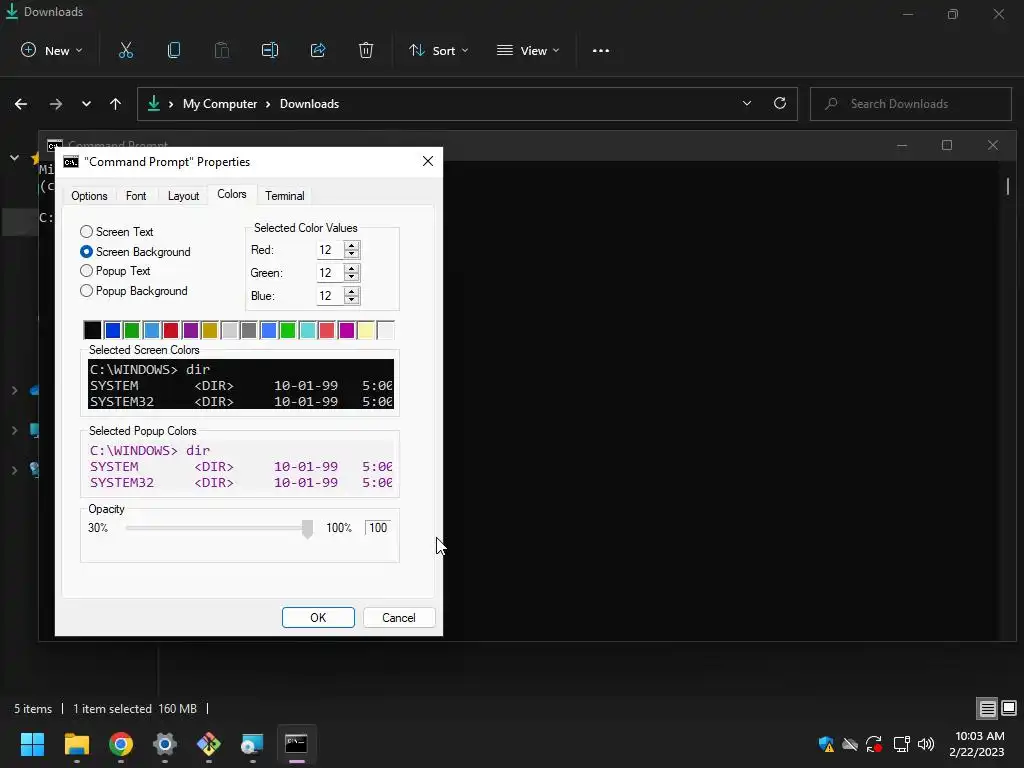The width and height of the screenshot is (1024, 768).
Task: Switch Explorer to large thumbnails view icon
Action: click(x=1009, y=708)
